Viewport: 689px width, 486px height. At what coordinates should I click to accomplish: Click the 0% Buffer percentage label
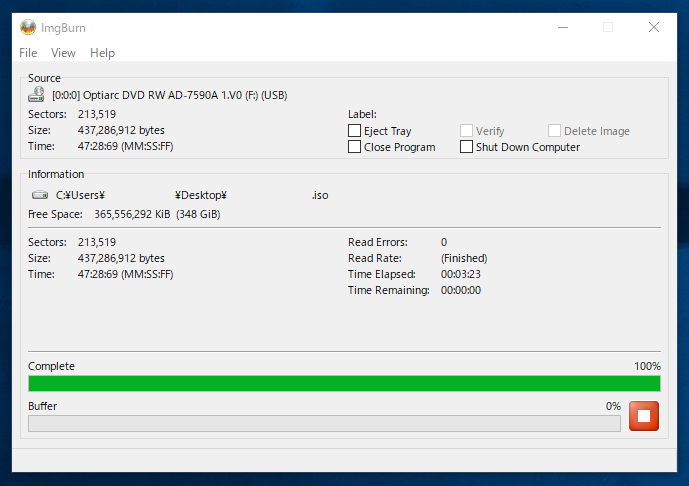point(613,406)
